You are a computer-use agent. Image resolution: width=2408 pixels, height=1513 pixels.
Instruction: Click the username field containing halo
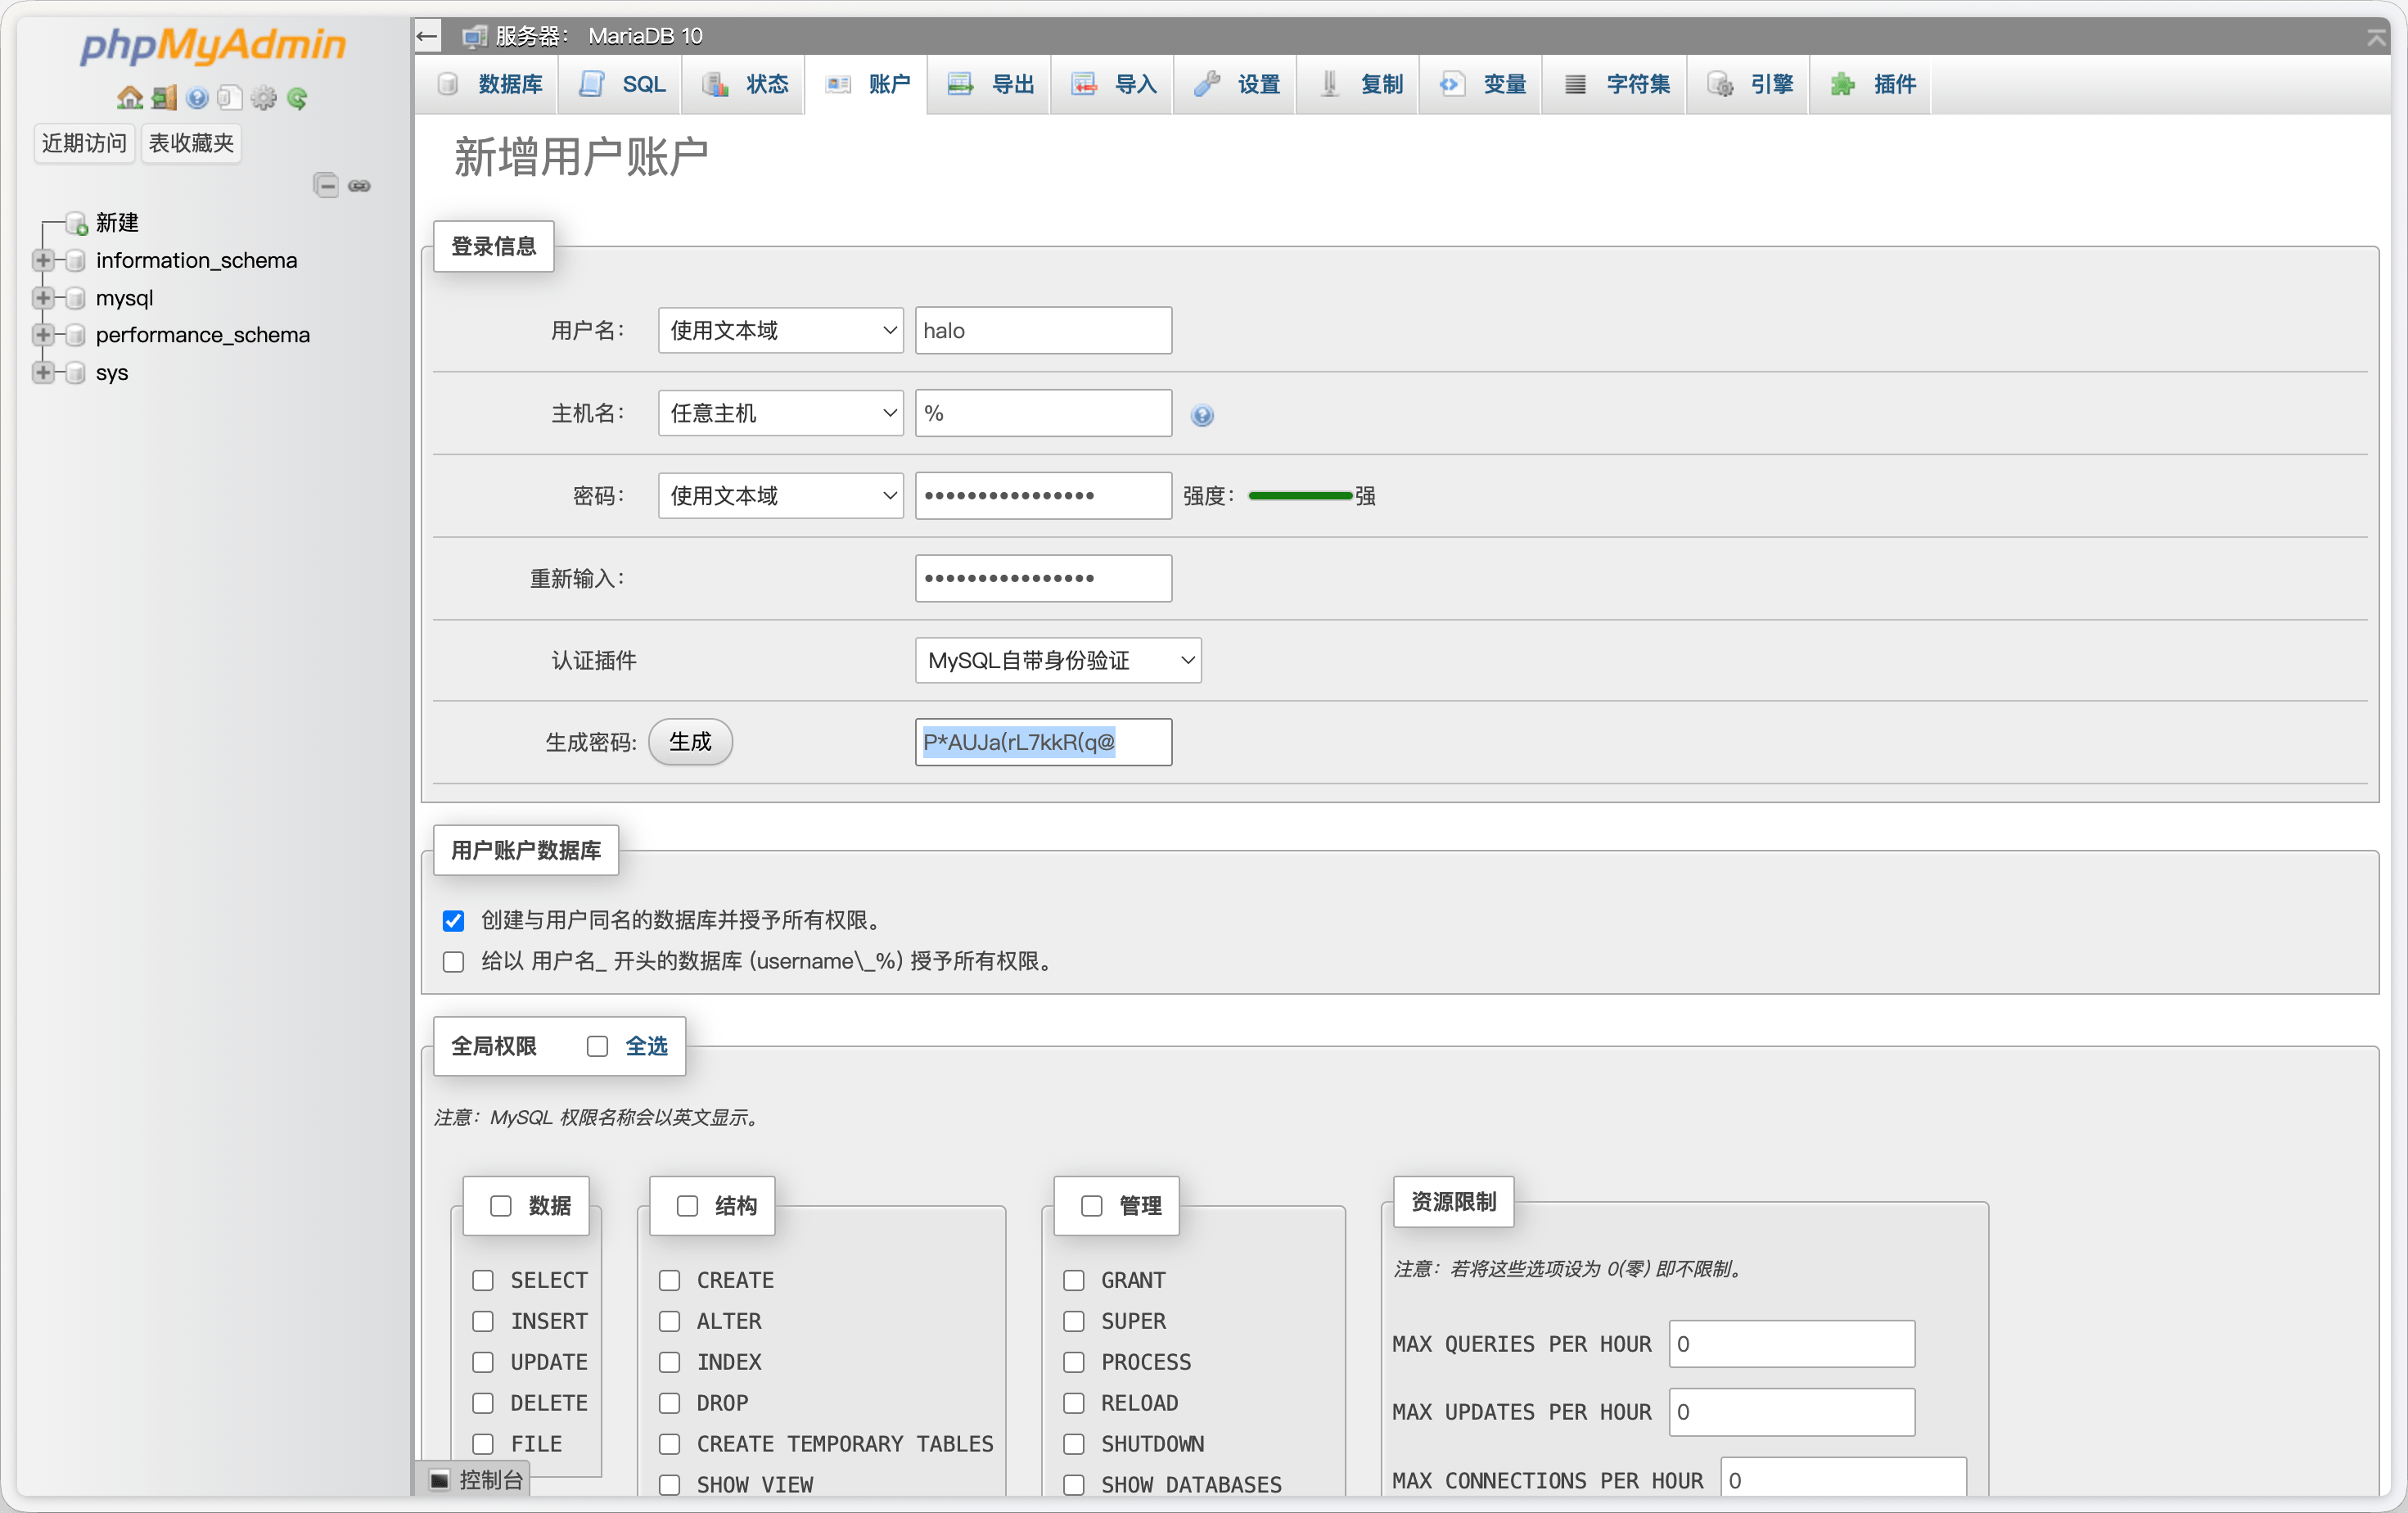tap(1043, 330)
